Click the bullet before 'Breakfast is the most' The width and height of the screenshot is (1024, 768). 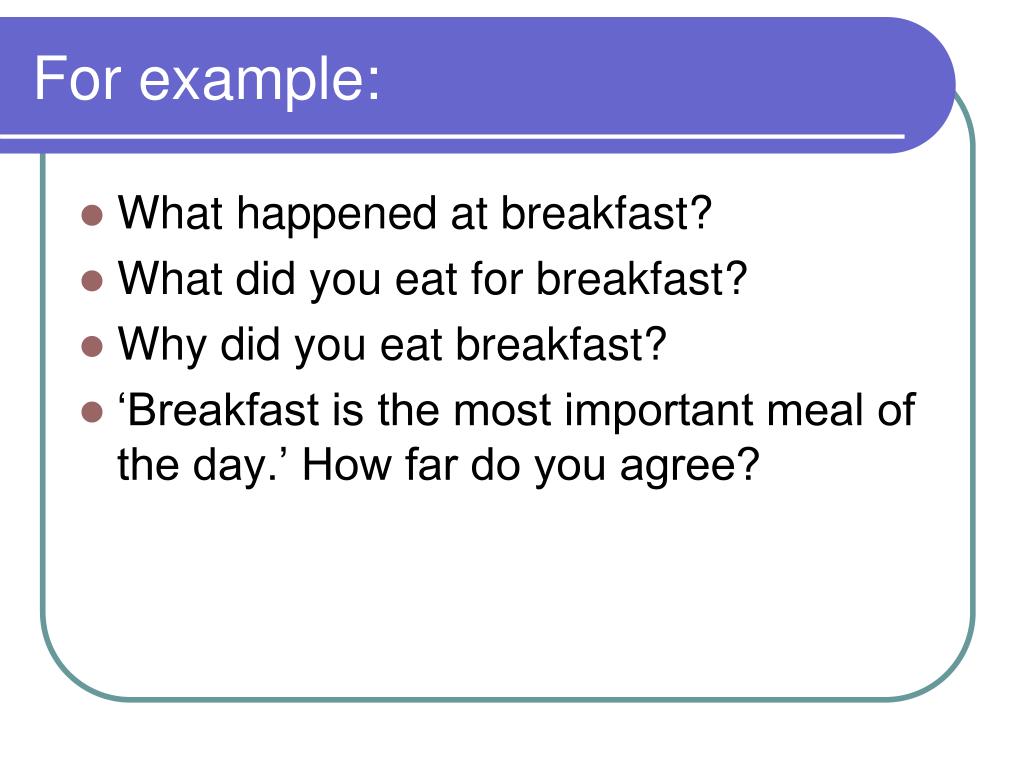(92, 412)
